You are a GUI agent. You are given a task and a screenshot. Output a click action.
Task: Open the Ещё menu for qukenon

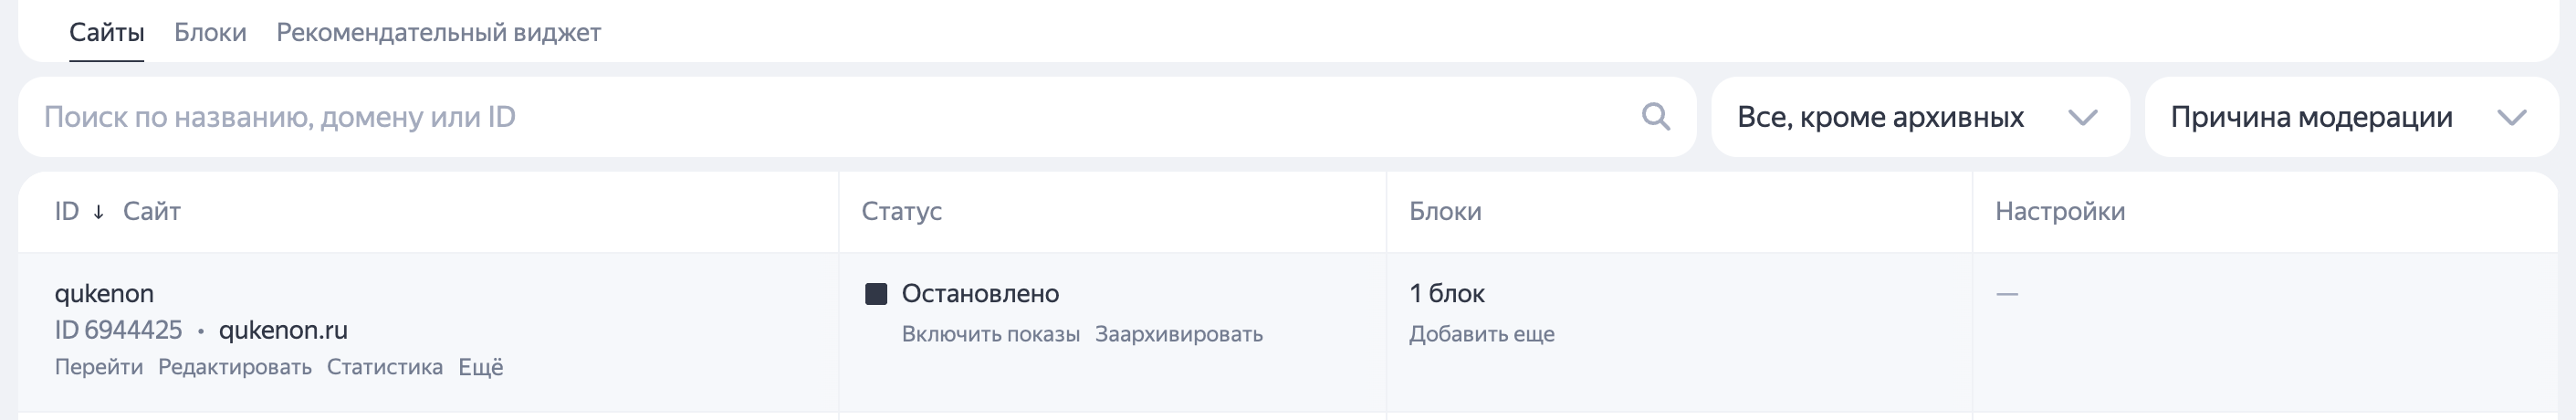pos(481,367)
